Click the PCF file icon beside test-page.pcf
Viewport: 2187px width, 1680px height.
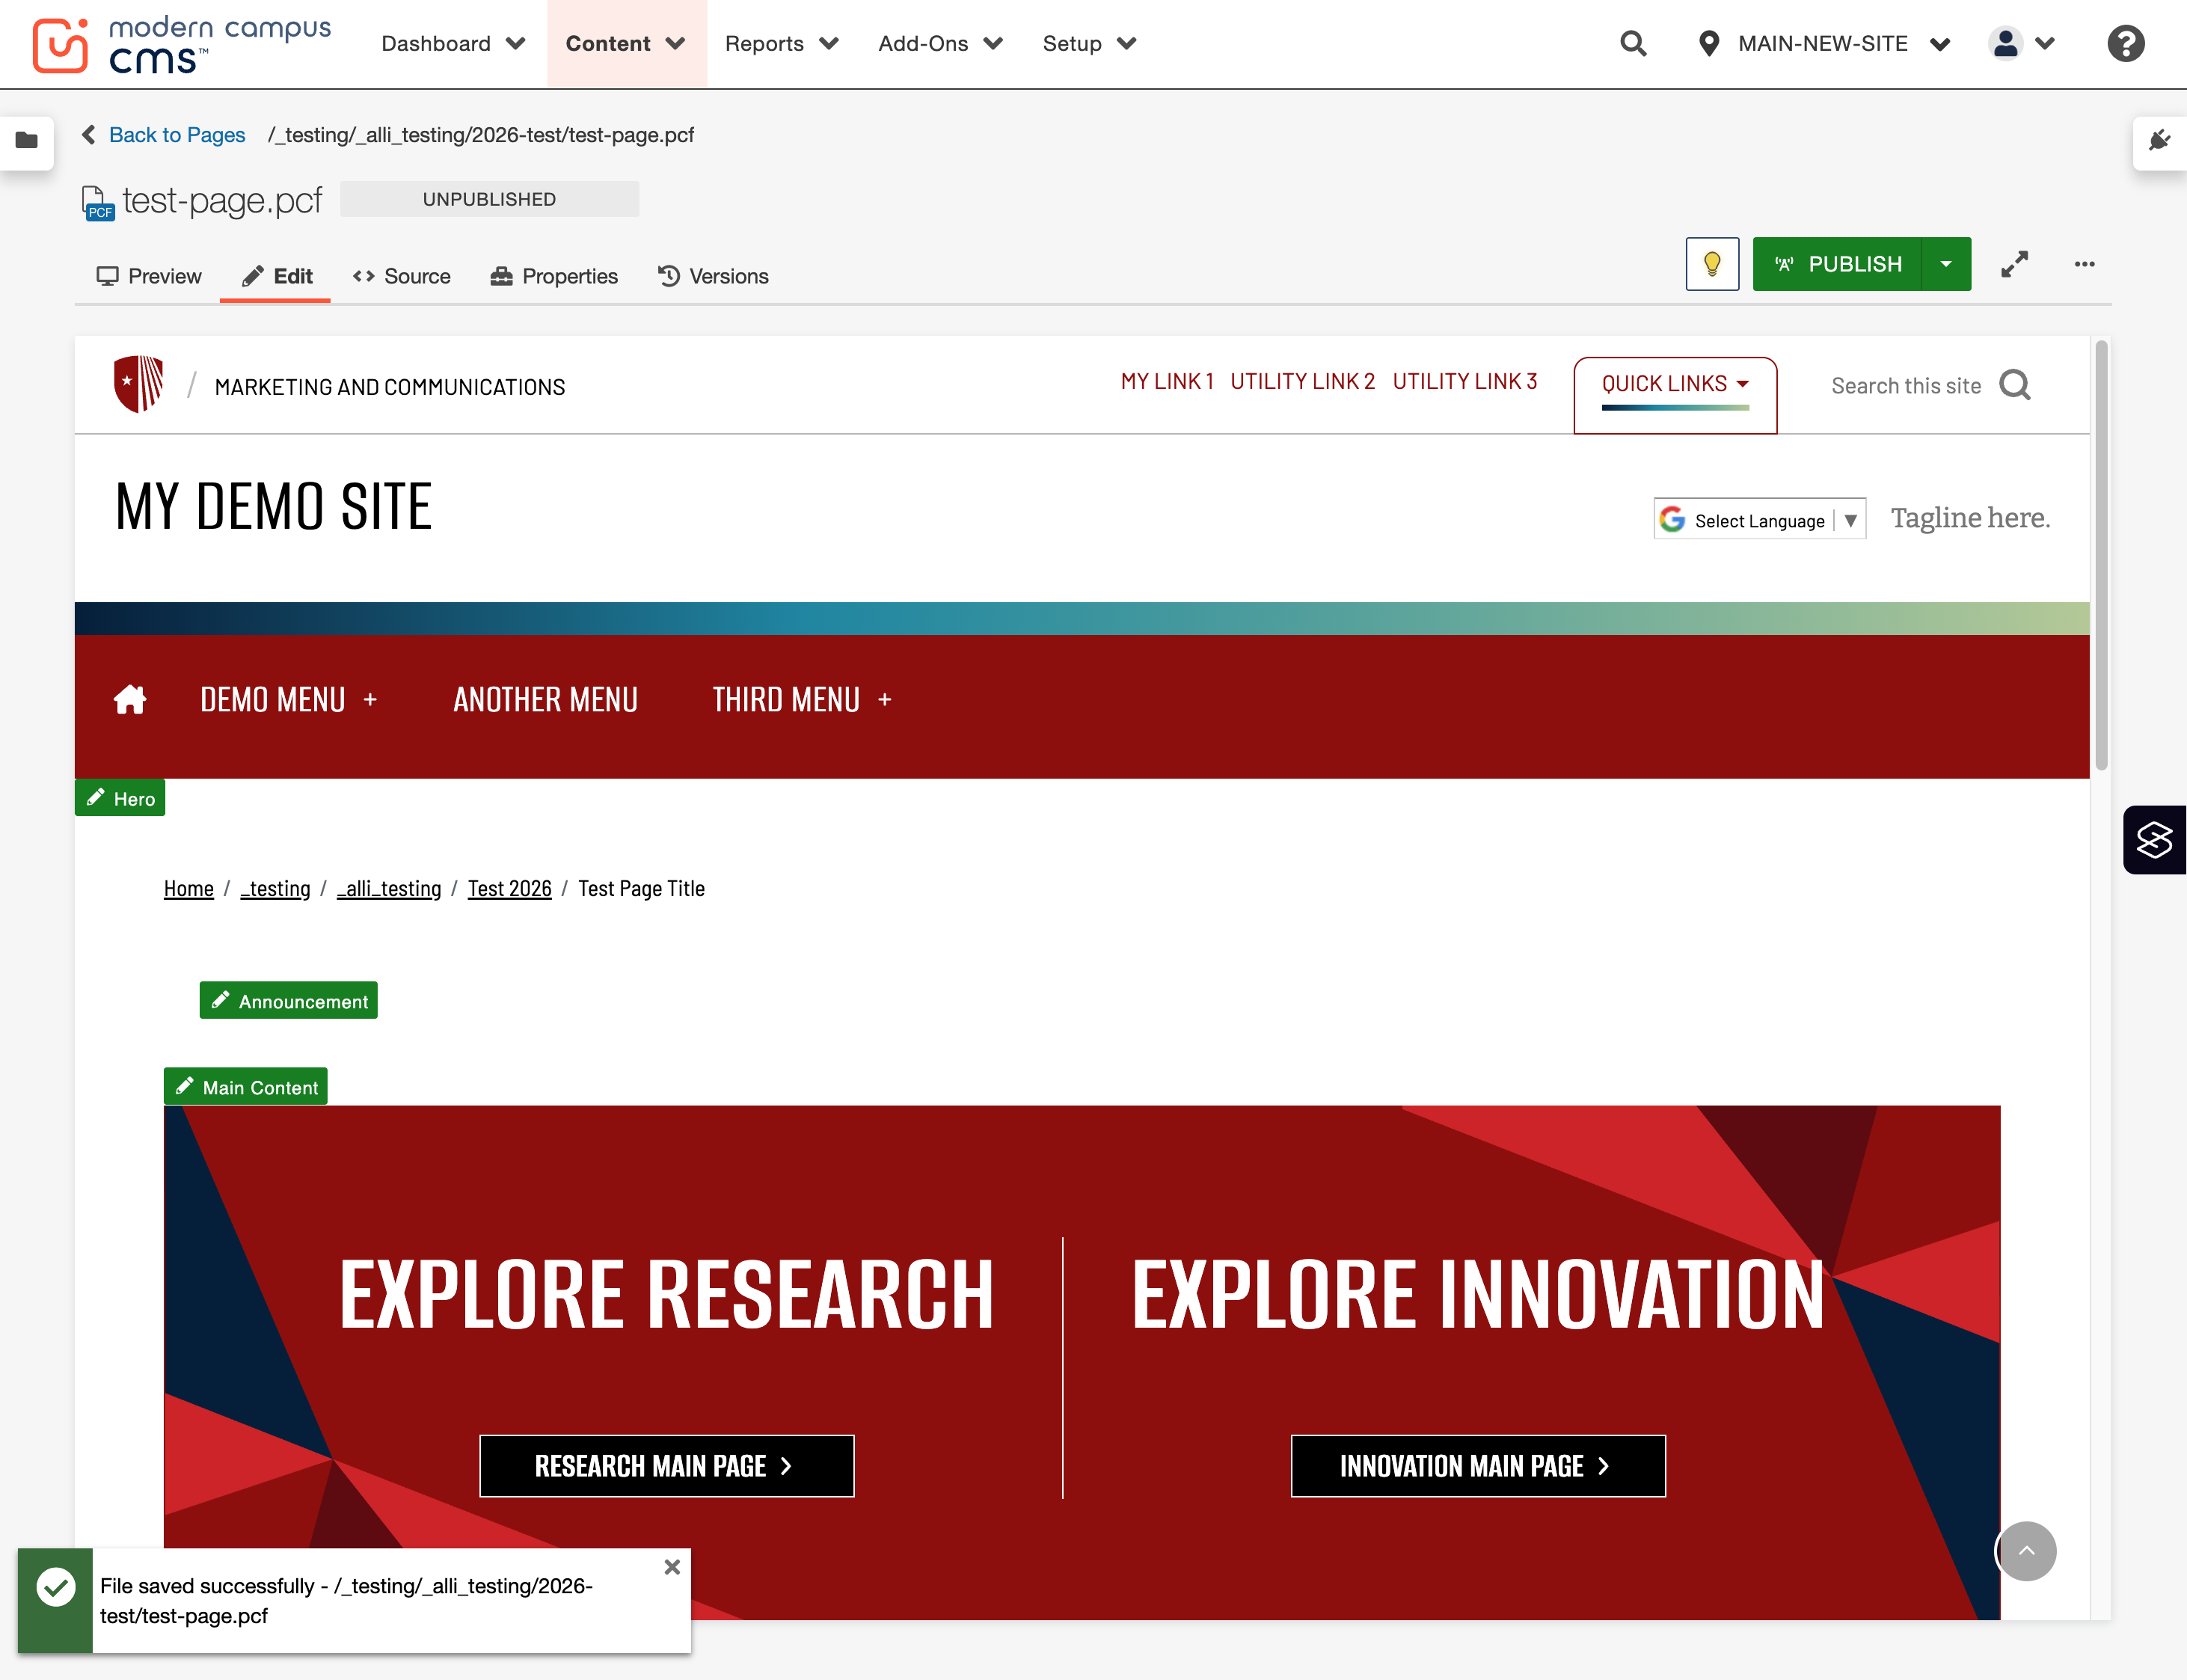tap(98, 202)
